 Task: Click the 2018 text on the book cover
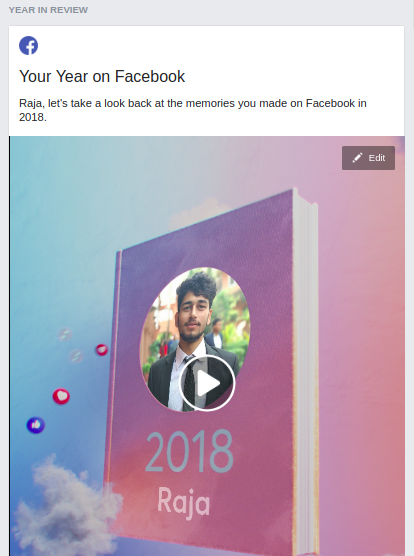(x=189, y=451)
